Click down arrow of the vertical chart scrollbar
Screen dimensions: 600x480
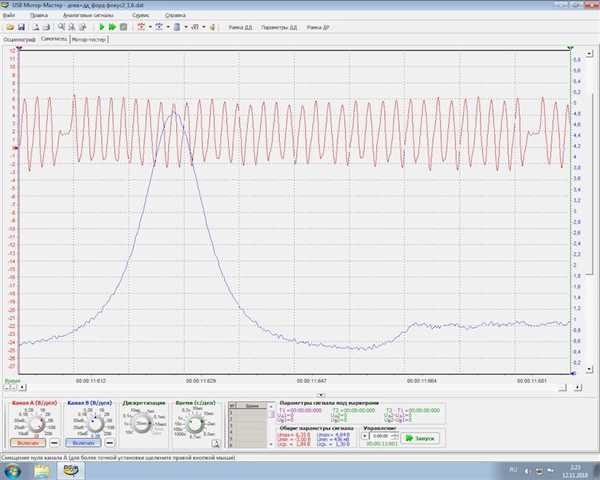[x=589, y=369]
